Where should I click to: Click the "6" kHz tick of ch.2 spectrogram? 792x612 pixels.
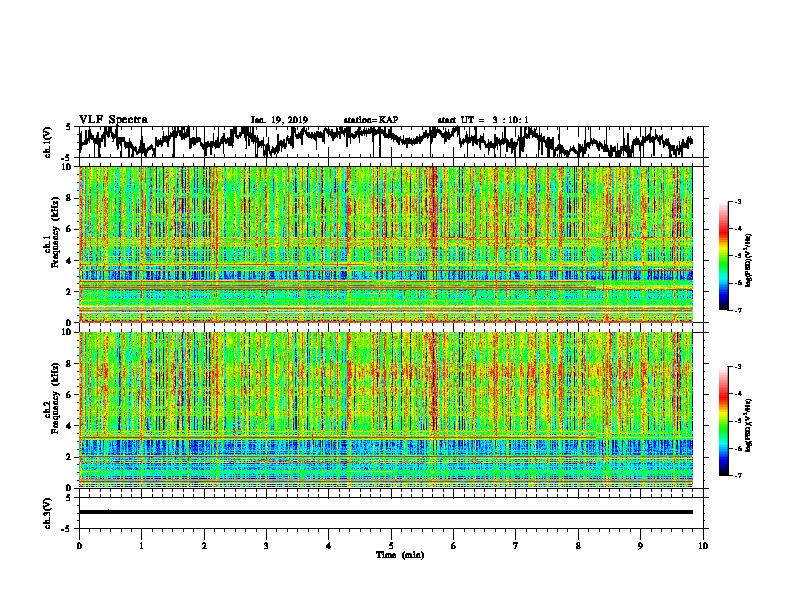point(69,395)
